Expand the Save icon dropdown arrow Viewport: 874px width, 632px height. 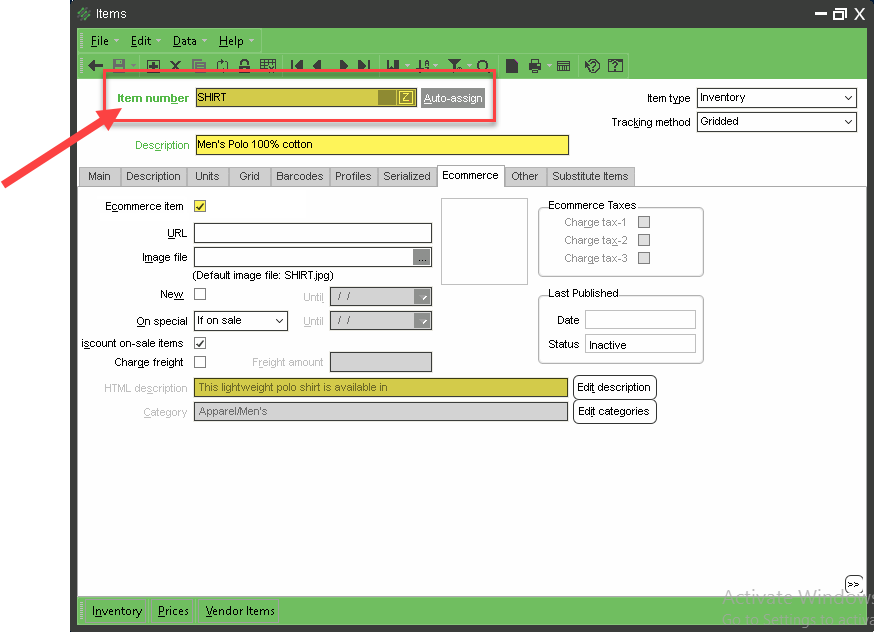point(133,66)
